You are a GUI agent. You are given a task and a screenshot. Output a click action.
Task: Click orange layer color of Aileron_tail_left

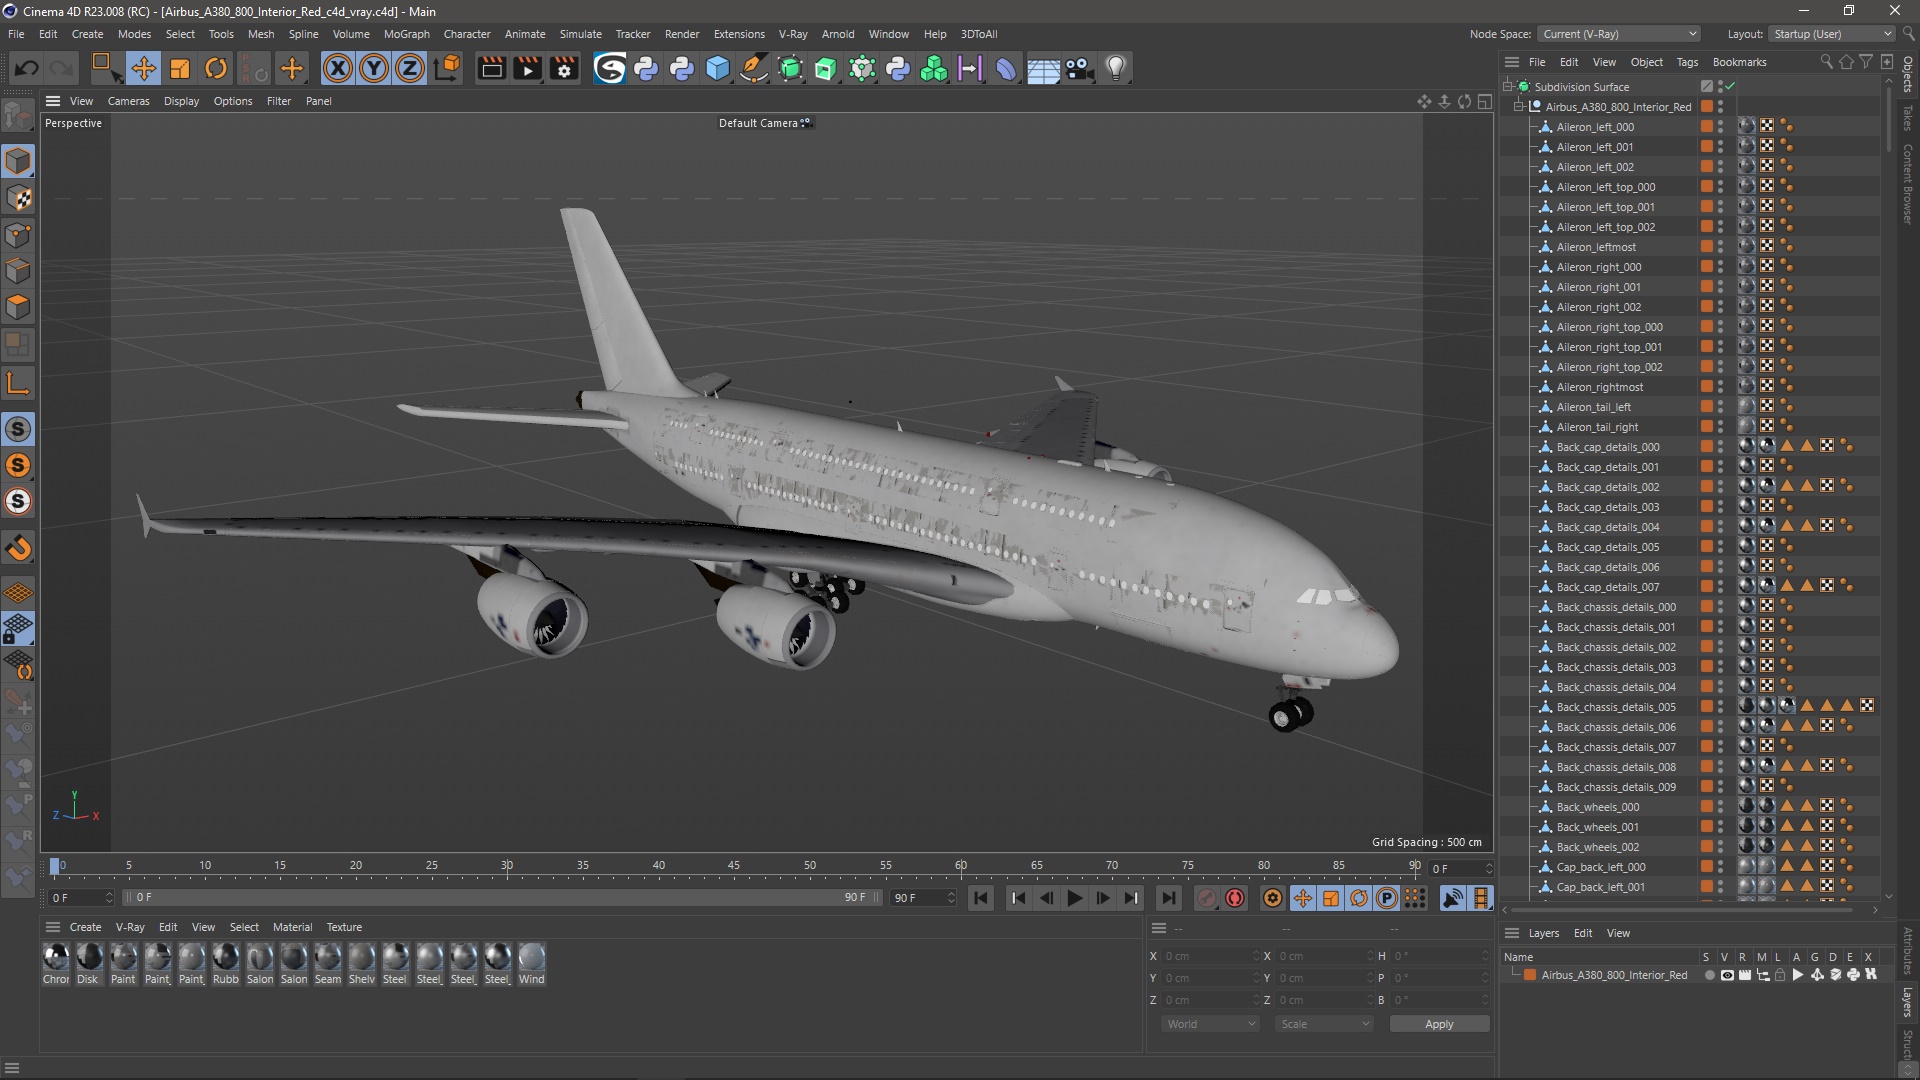[x=1706, y=407]
